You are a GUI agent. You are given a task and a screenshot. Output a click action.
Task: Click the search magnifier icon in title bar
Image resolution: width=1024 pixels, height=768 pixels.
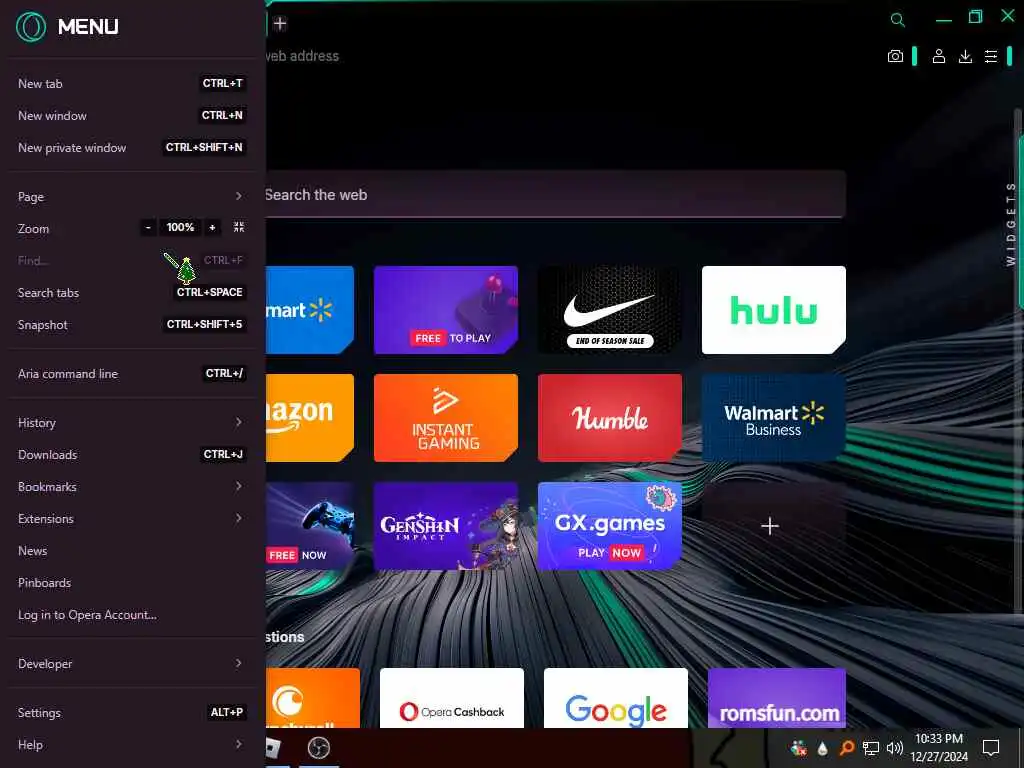pos(898,20)
